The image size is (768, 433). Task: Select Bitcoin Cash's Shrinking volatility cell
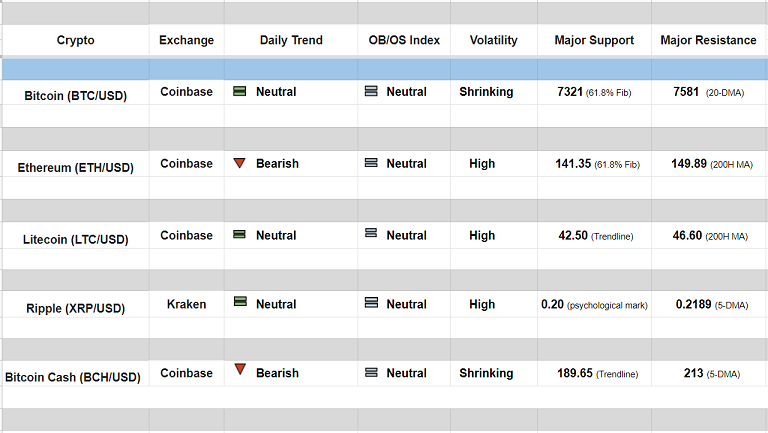click(486, 373)
